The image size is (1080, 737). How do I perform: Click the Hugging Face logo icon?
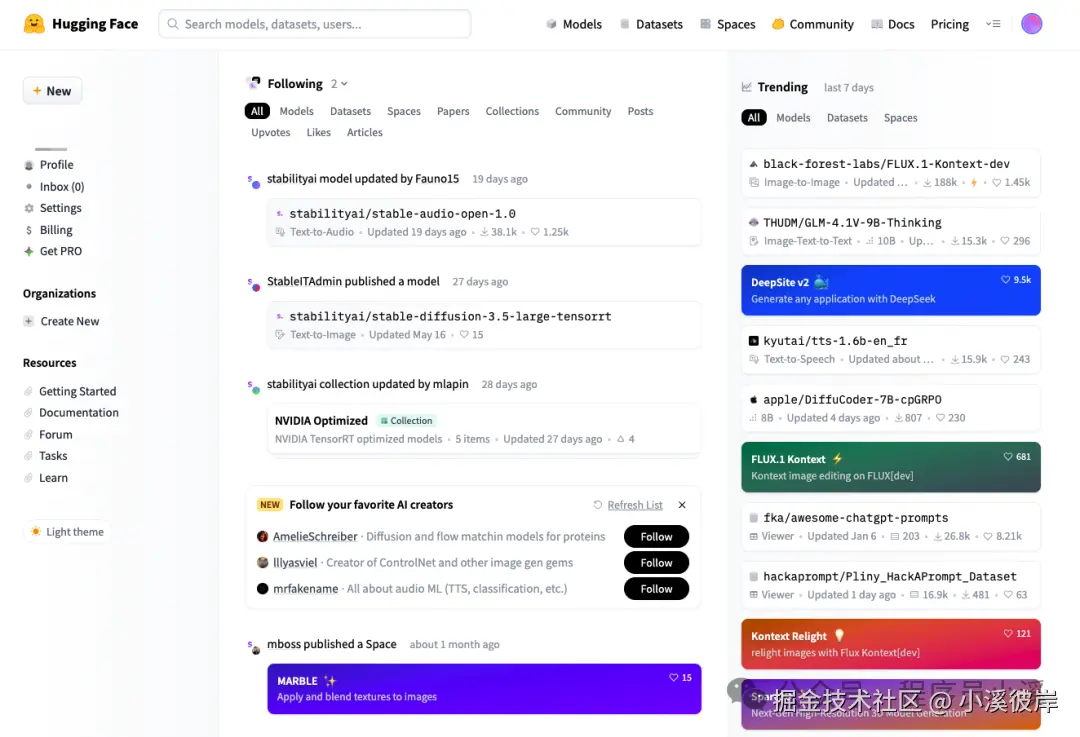[34, 24]
